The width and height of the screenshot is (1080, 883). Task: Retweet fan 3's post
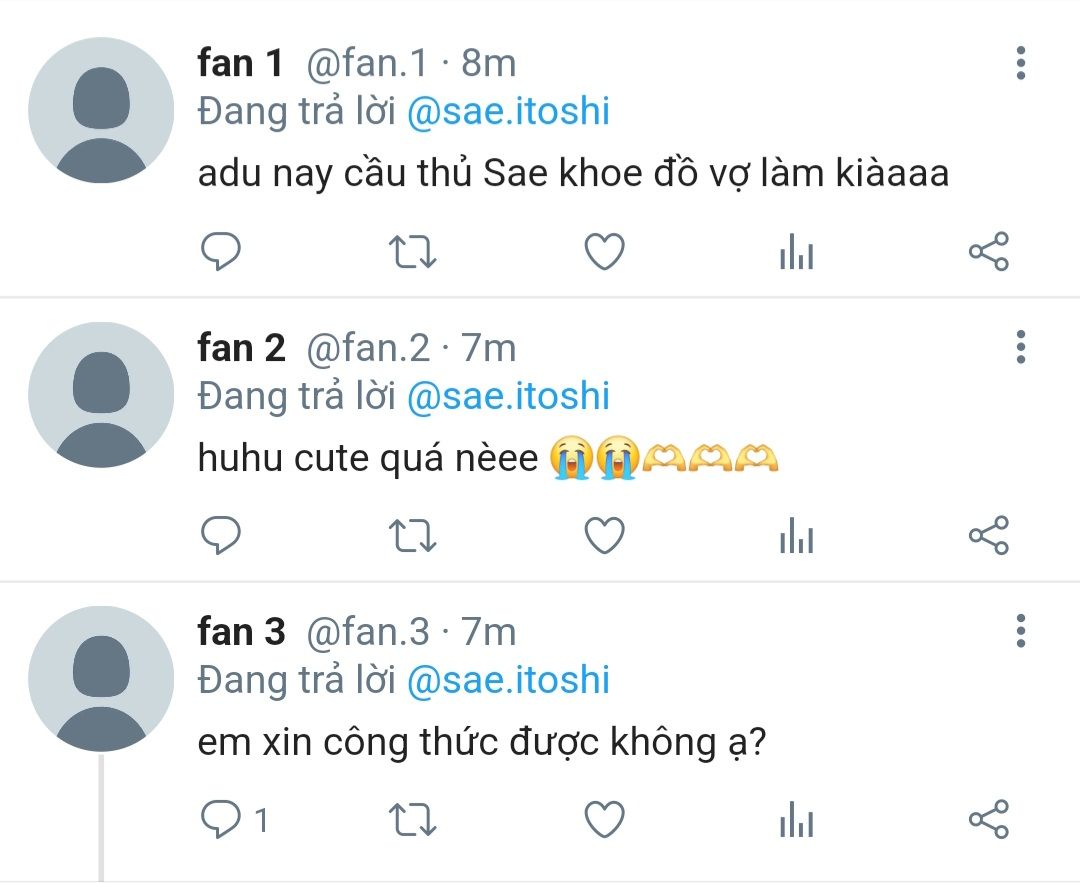413,820
